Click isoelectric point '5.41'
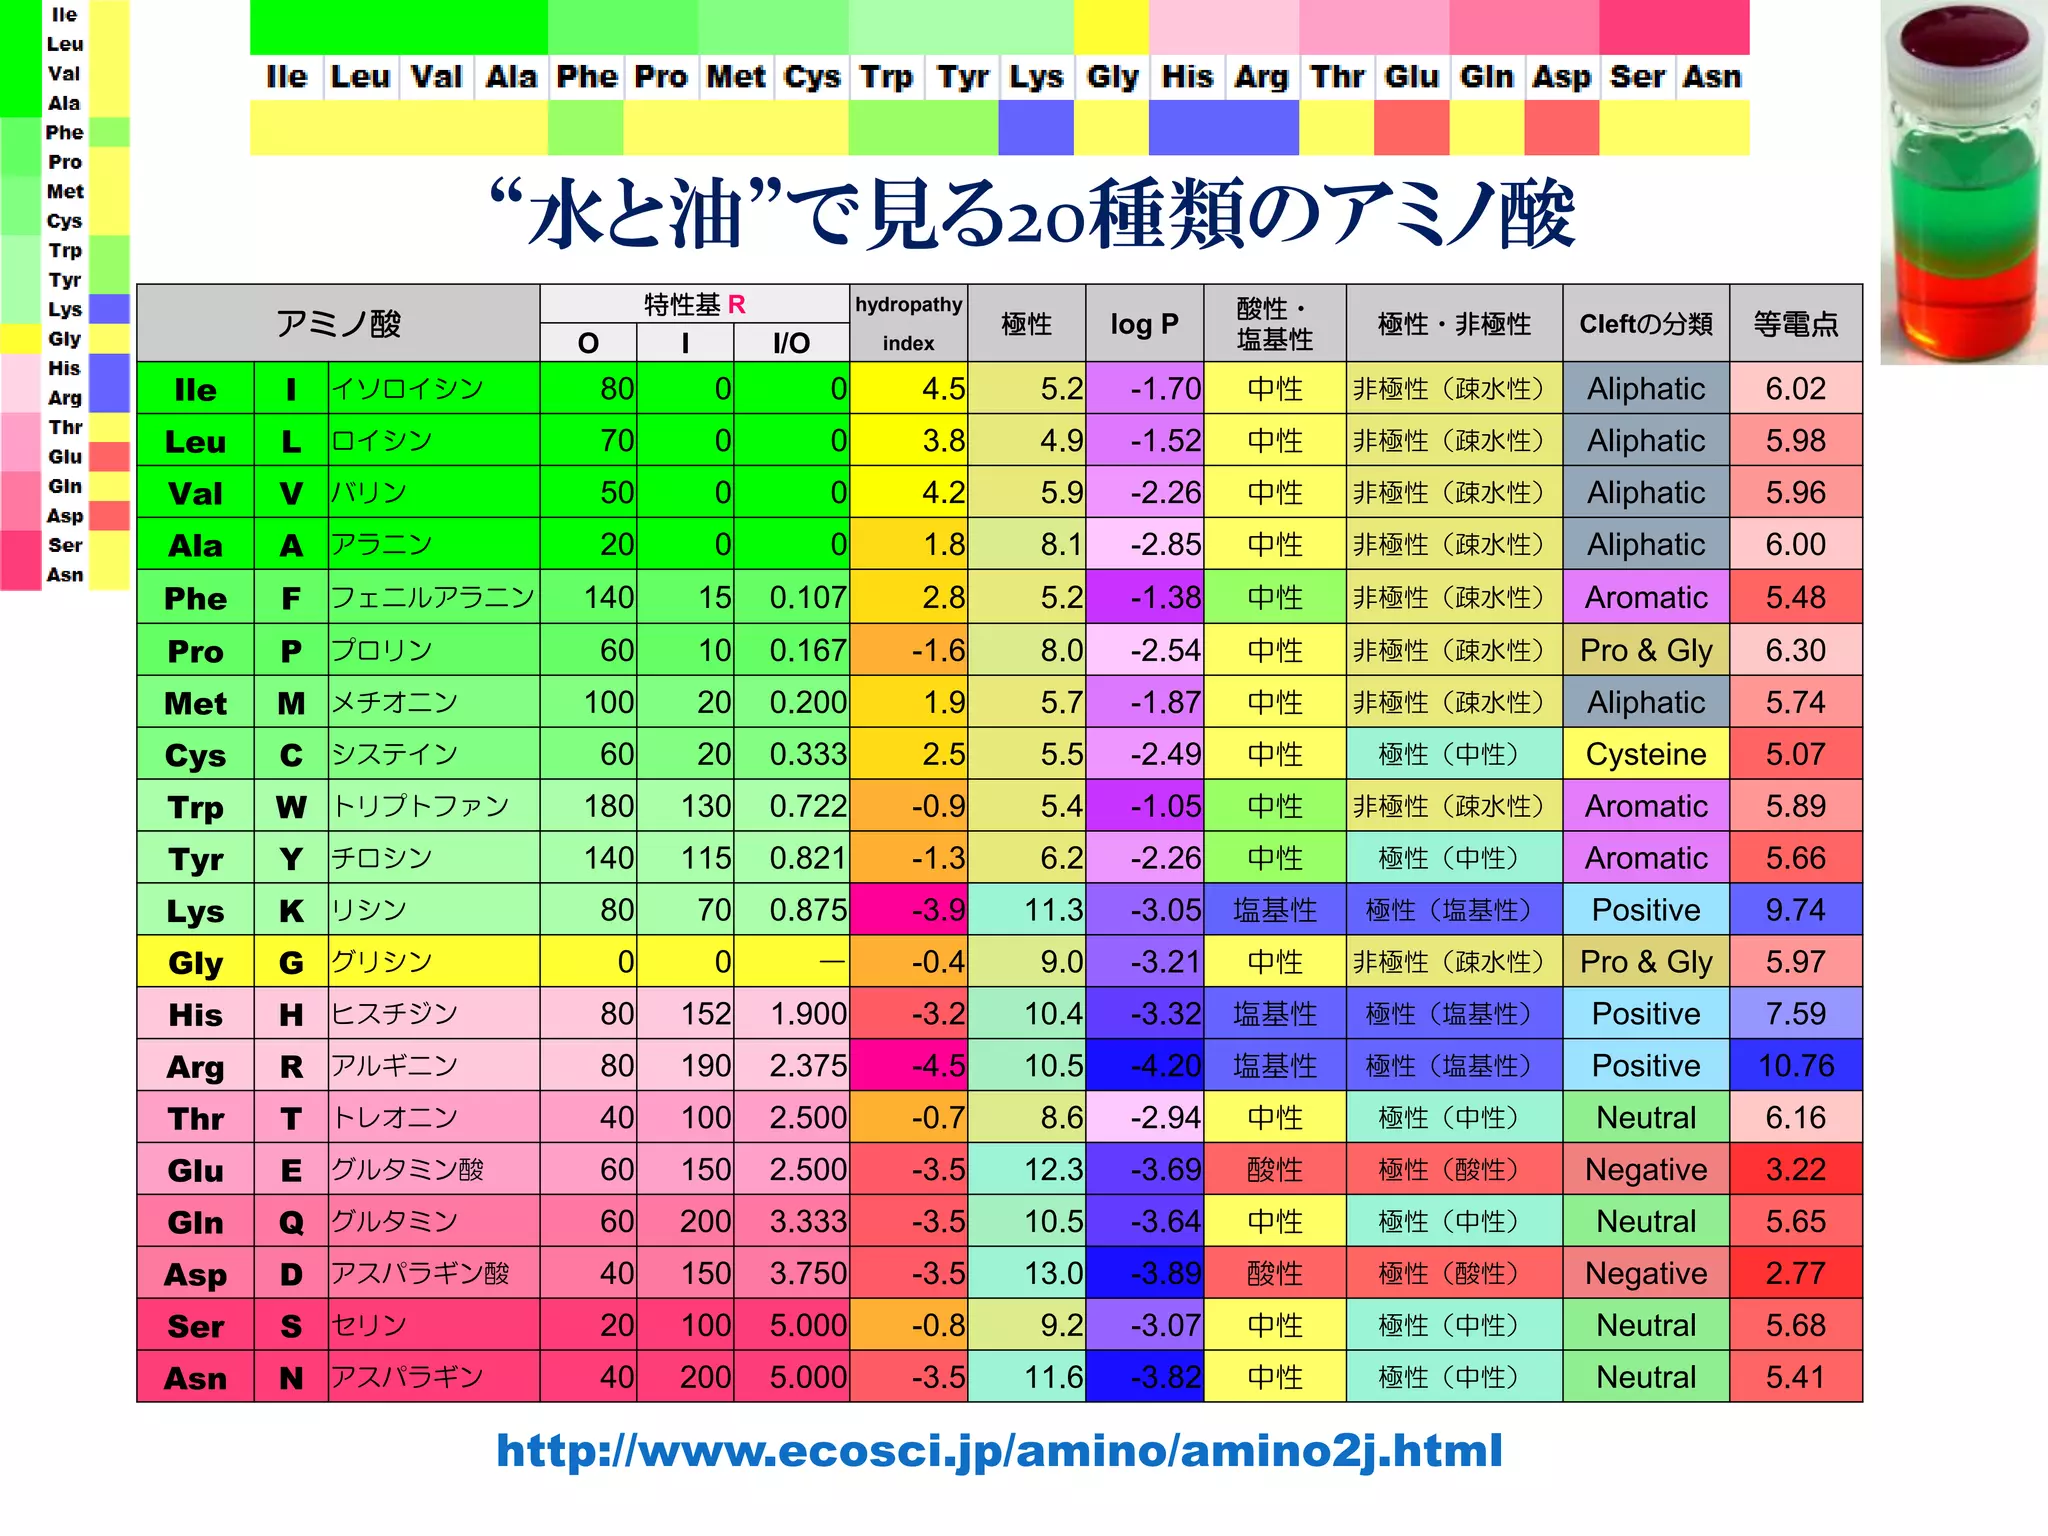The width and height of the screenshot is (2048, 1536). 1796,1378
